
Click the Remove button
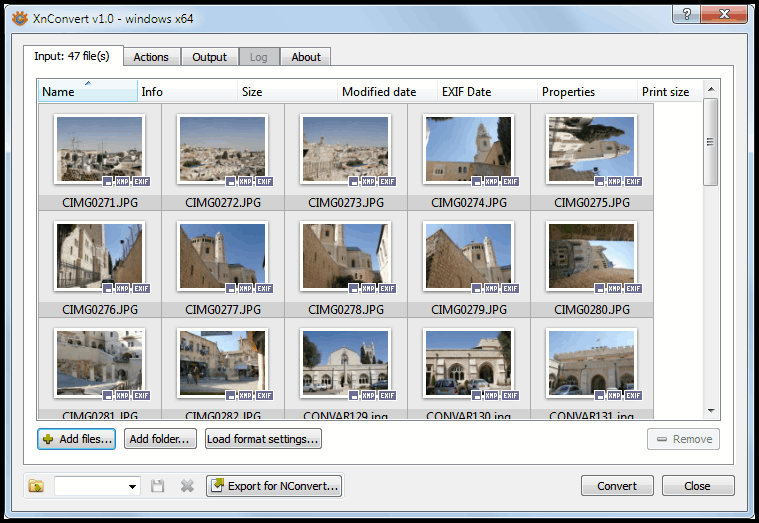pyautogui.click(x=683, y=439)
